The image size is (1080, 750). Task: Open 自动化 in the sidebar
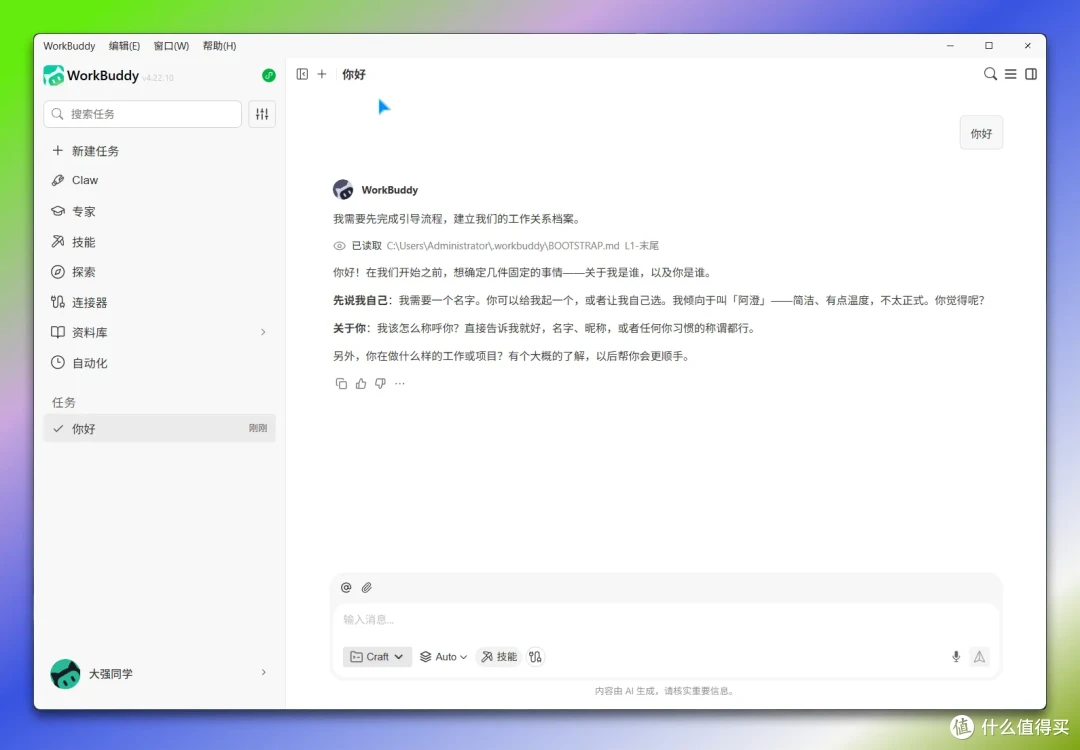pyautogui.click(x=160, y=363)
